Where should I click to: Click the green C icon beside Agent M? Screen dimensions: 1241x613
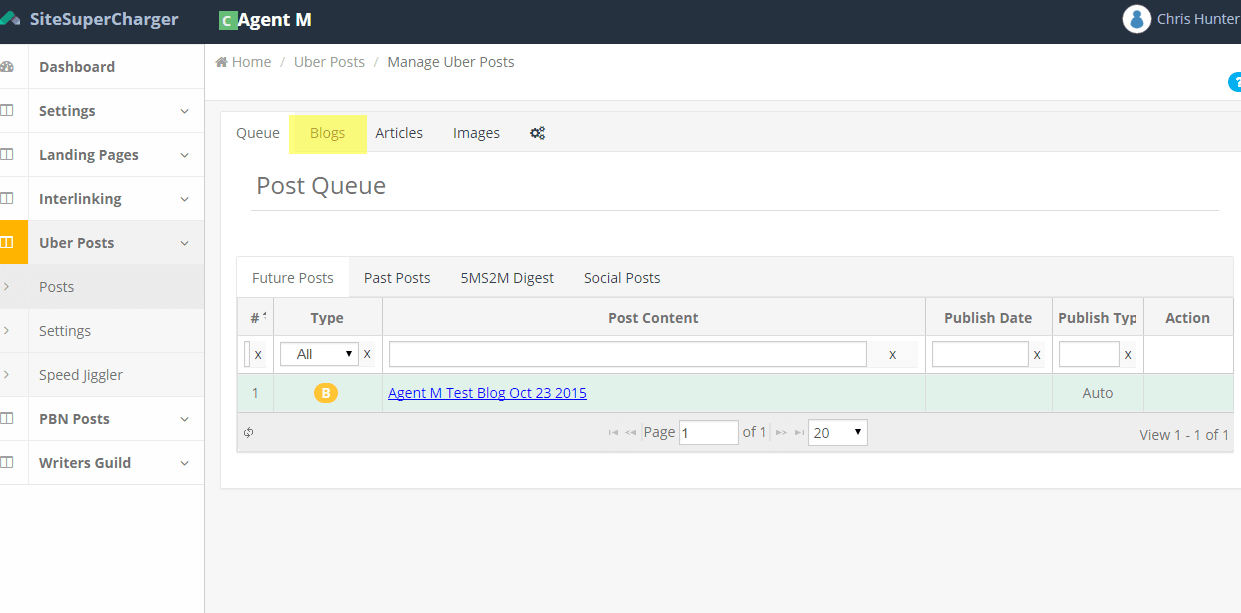coord(227,20)
